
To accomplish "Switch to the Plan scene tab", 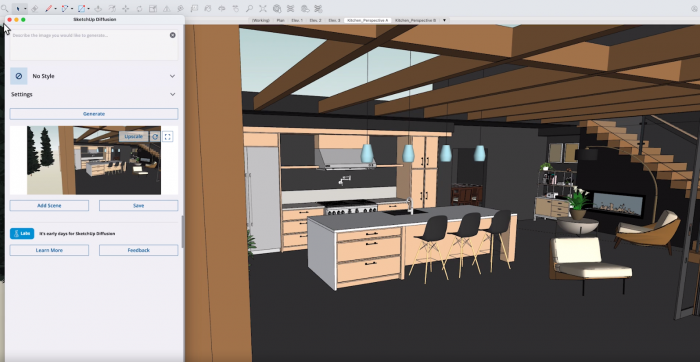I will (280, 21).
